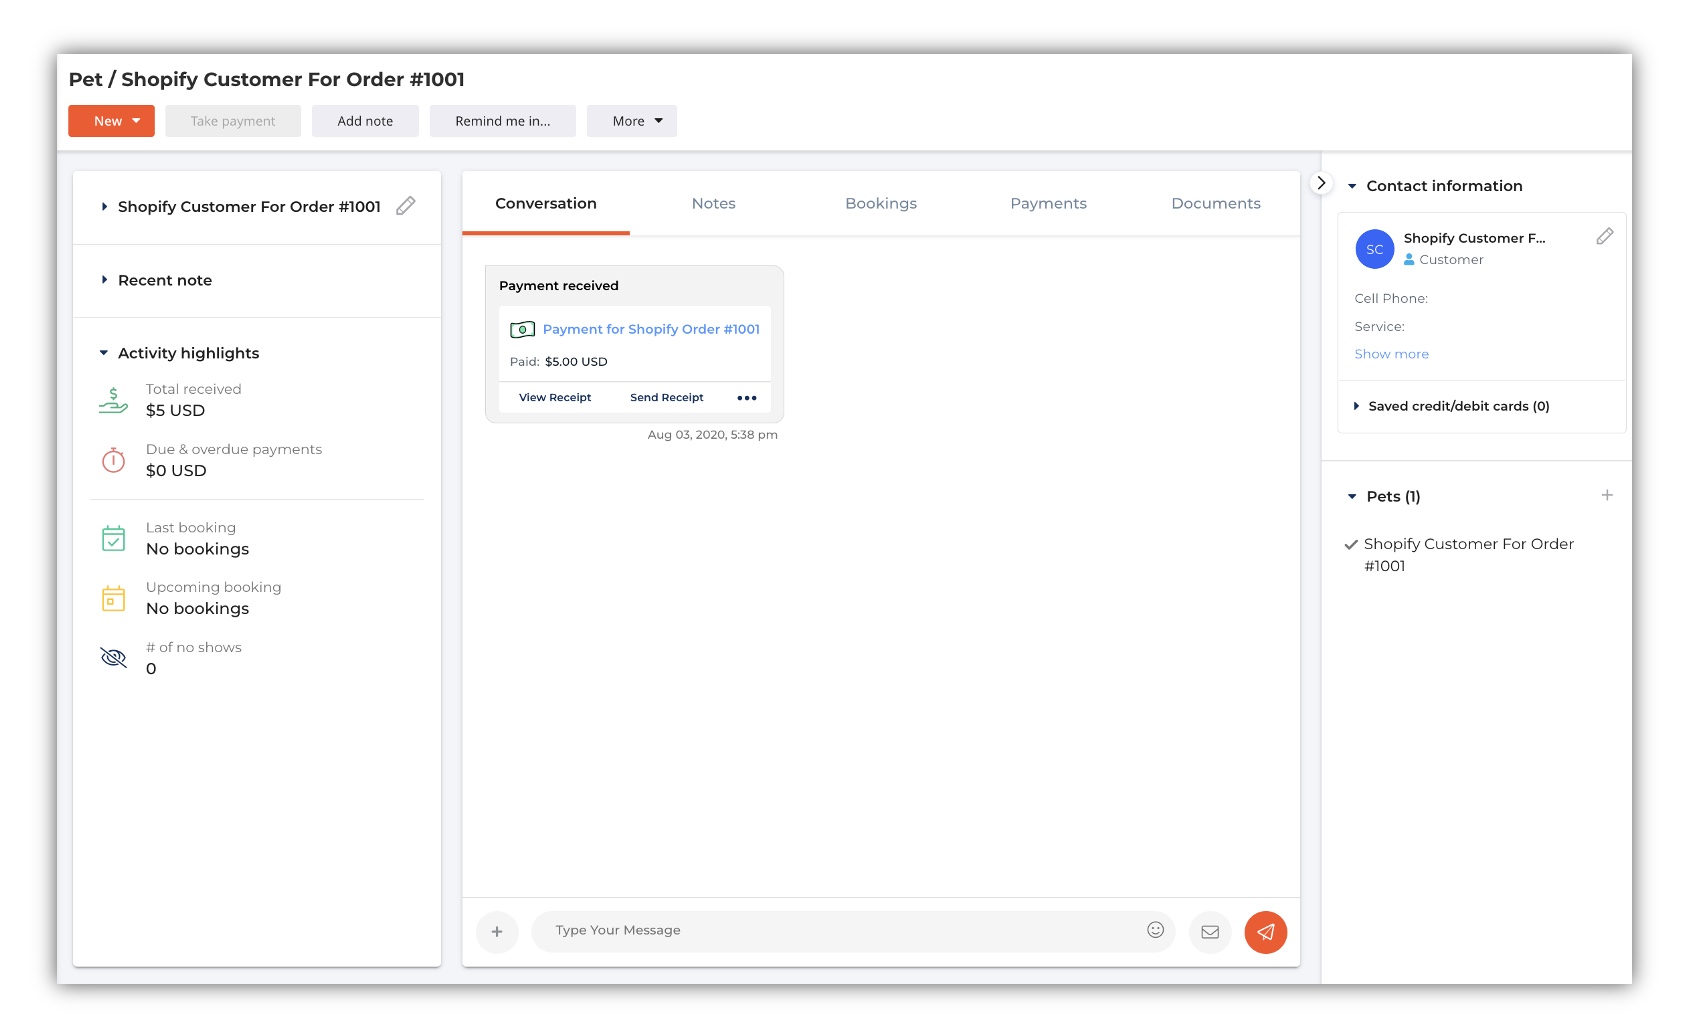Switch to the Documents tab
The width and height of the screenshot is (1692, 1034).
pos(1216,203)
